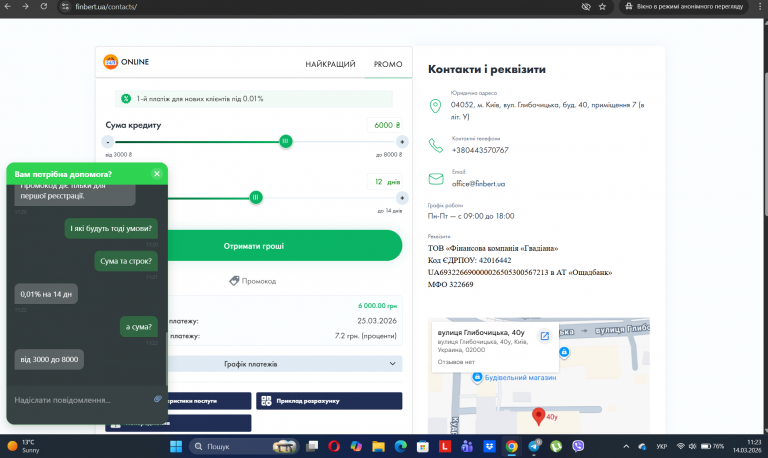Bookmark this page with the star icon
768x458 pixels.
click(x=602, y=7)
